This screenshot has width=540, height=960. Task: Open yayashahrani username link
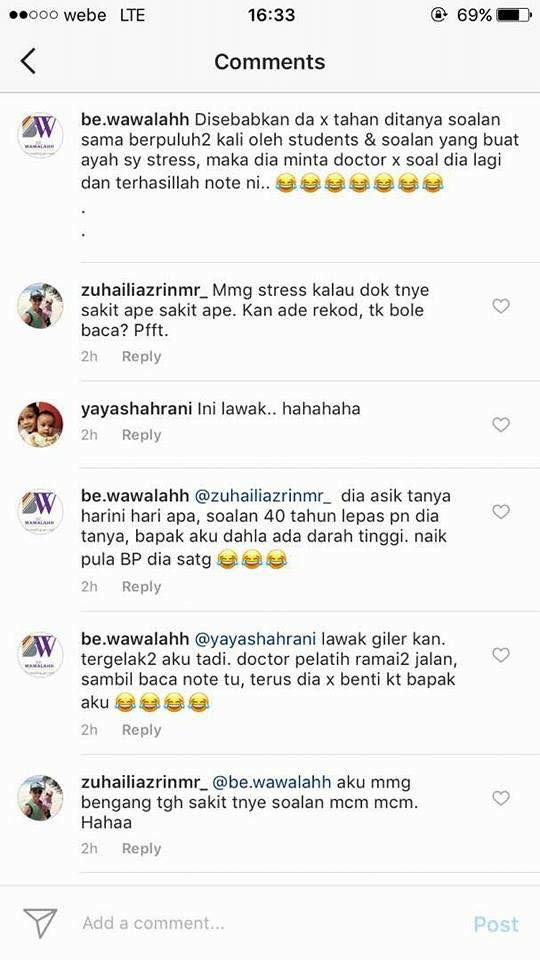point(137,409)
